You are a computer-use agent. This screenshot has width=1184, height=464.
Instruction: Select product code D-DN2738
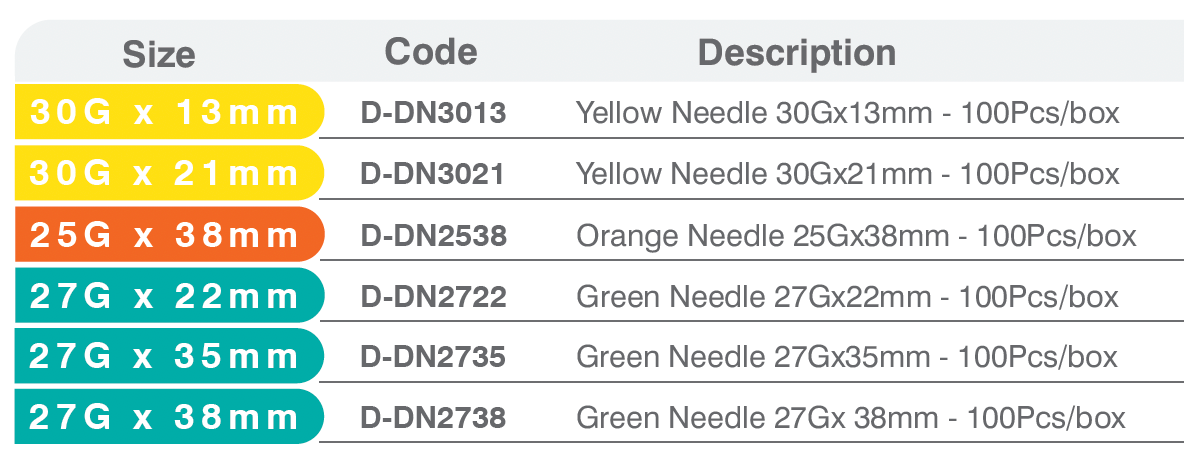(x=433, y=418)
